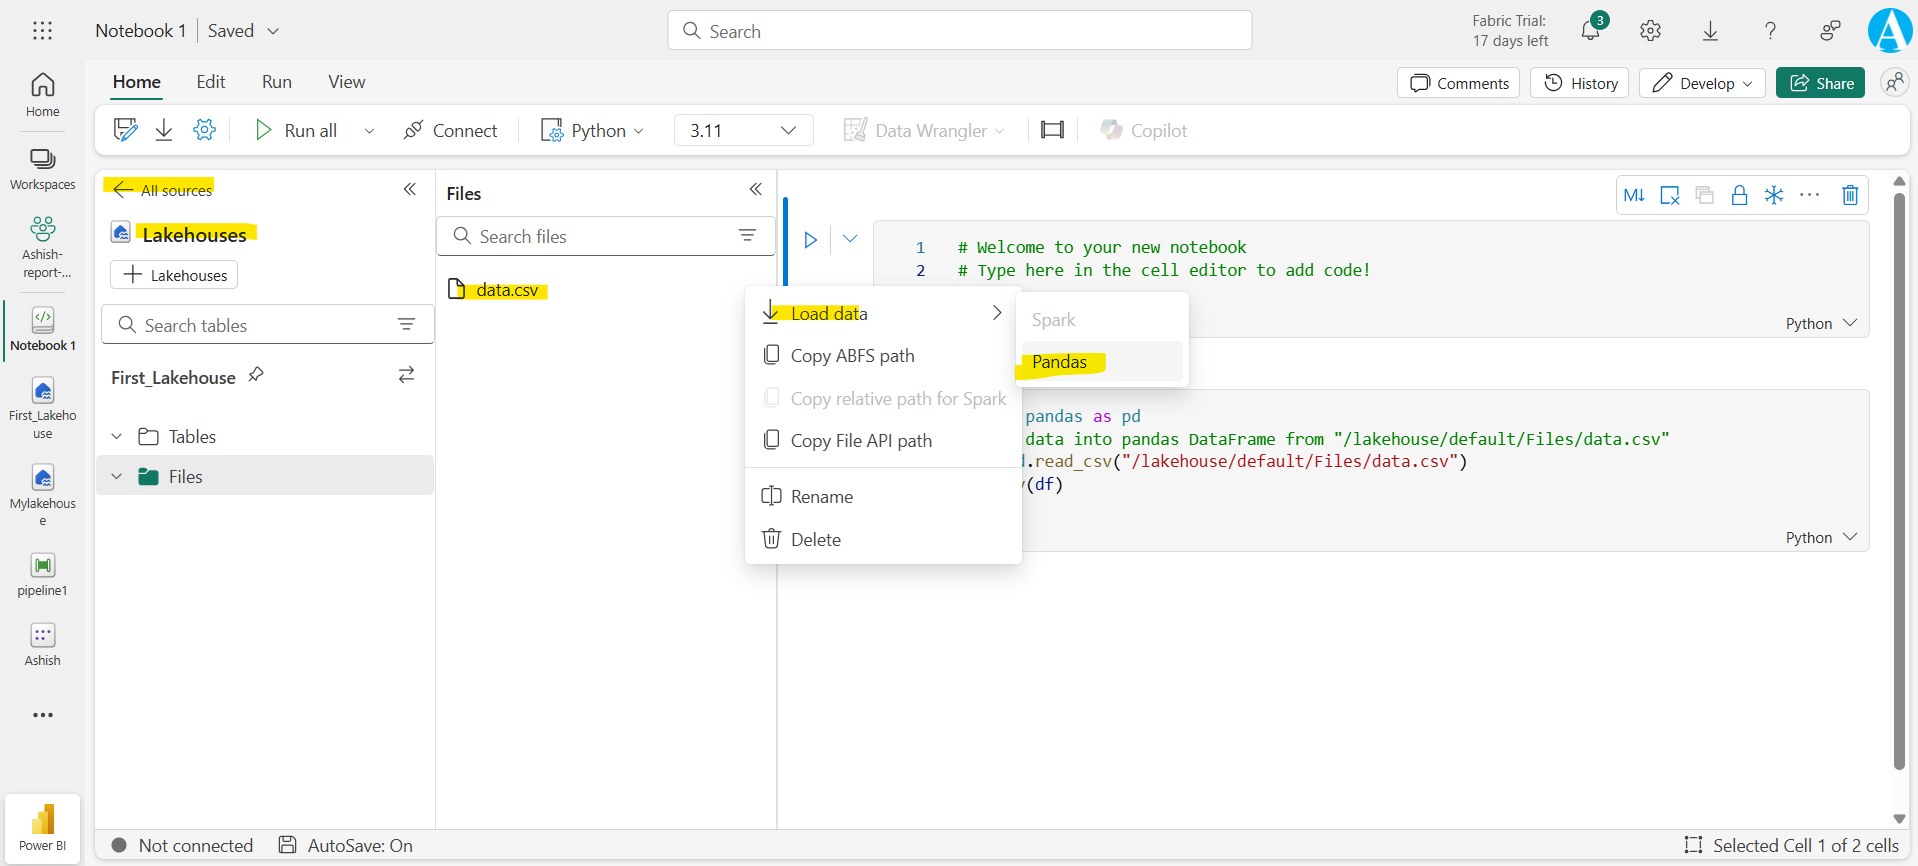This screenshot has height=866, width=1918.
Task: Lock the cell with padlock icon
Action: pyautogui.click(x=1739, y=195)
